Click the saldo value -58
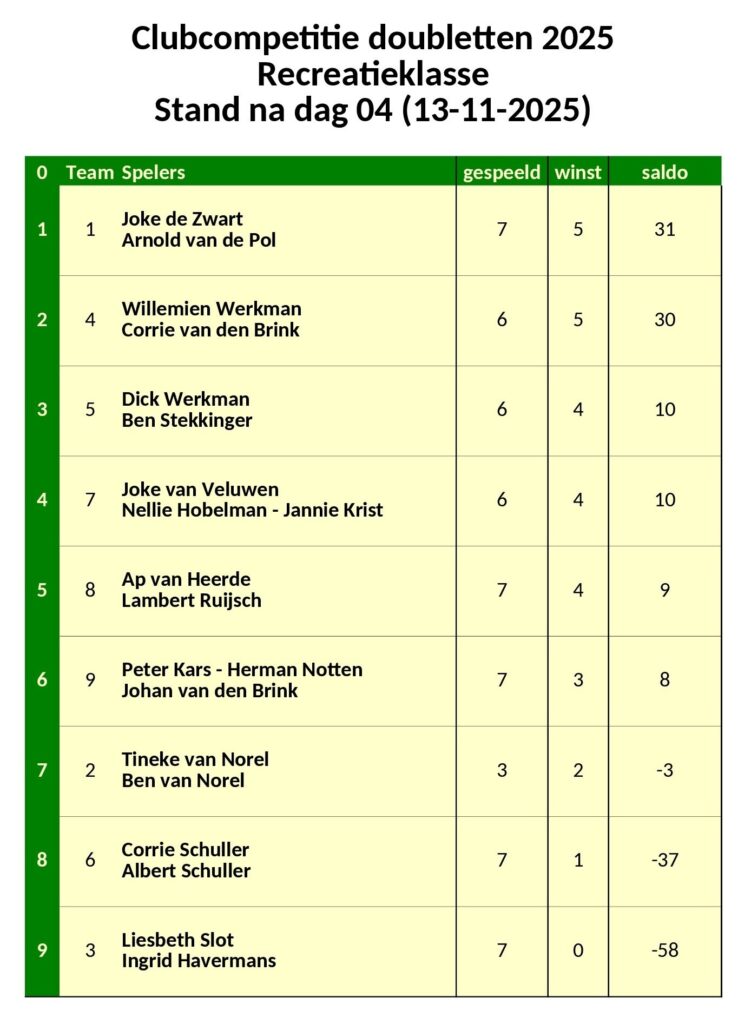751x1024 pixels. (665, 950)
